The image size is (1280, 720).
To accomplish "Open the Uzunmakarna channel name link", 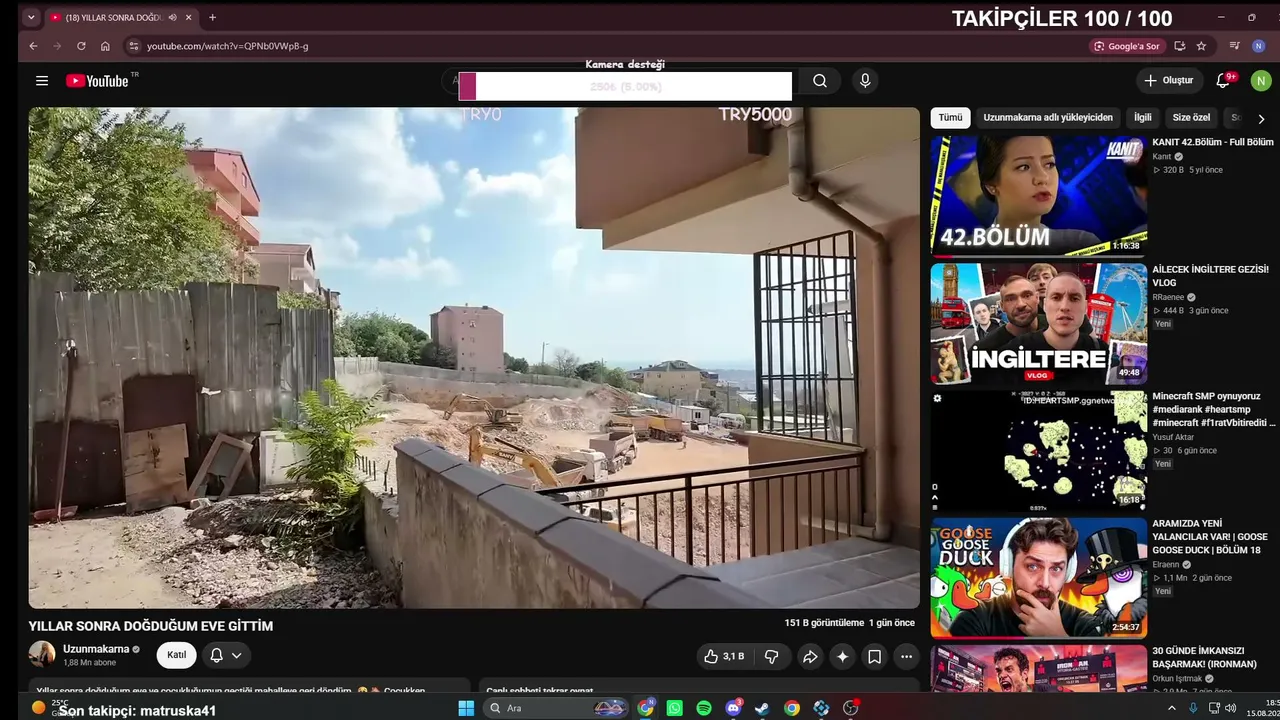I will pos(96,649).
